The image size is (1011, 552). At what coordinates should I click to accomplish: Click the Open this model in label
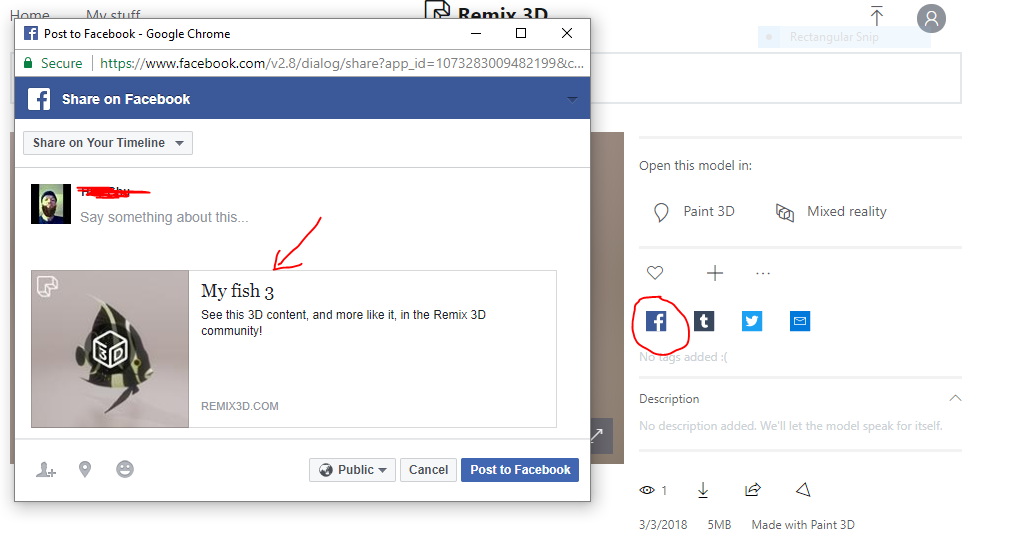point(695,166)
